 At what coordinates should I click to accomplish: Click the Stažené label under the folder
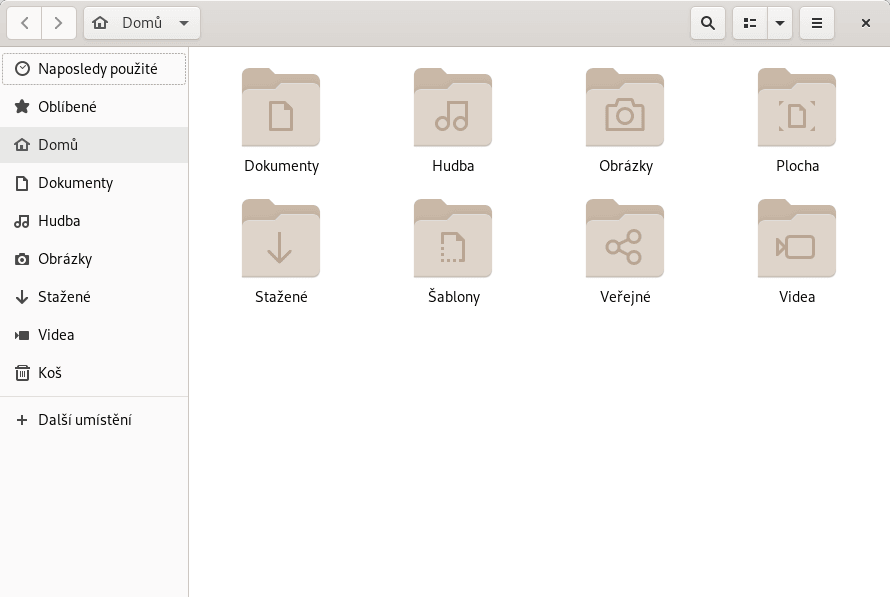coord(281,297)
